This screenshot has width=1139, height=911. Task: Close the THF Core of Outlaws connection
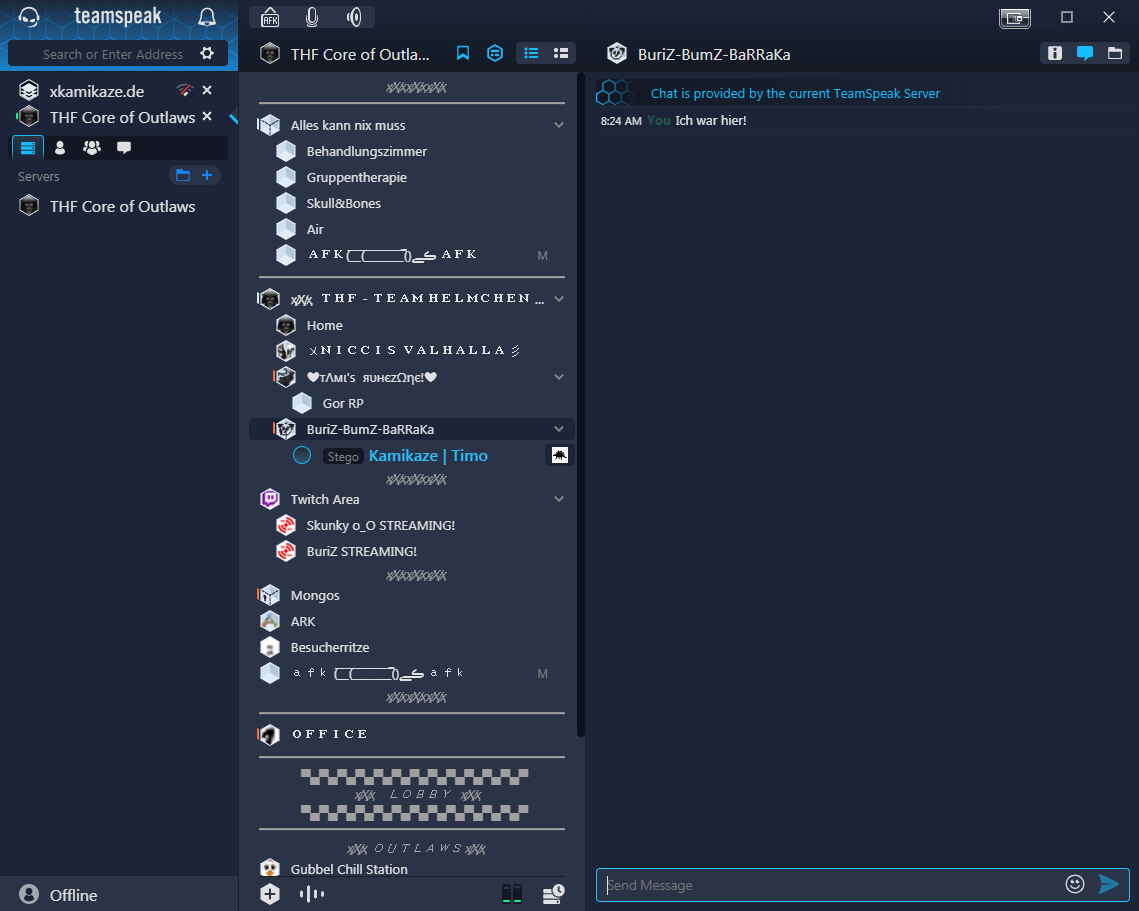coord(207,116)
